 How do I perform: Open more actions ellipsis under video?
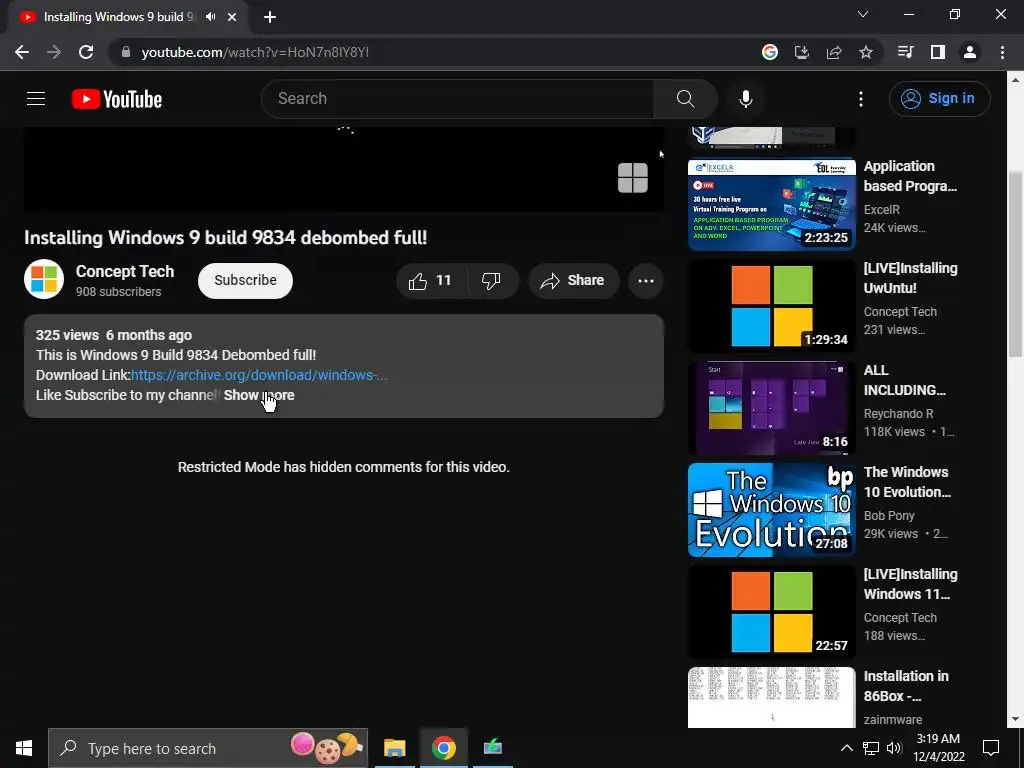pyautogui.click(x=646, y=281)
